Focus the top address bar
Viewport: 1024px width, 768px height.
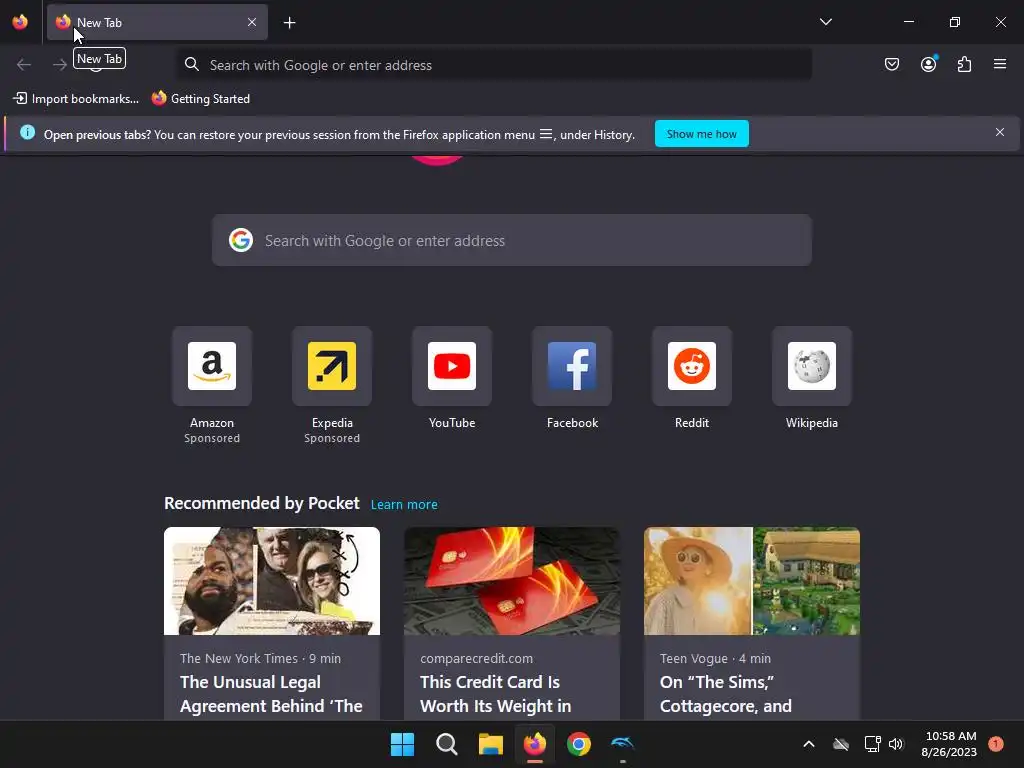(x=494, y=65)
